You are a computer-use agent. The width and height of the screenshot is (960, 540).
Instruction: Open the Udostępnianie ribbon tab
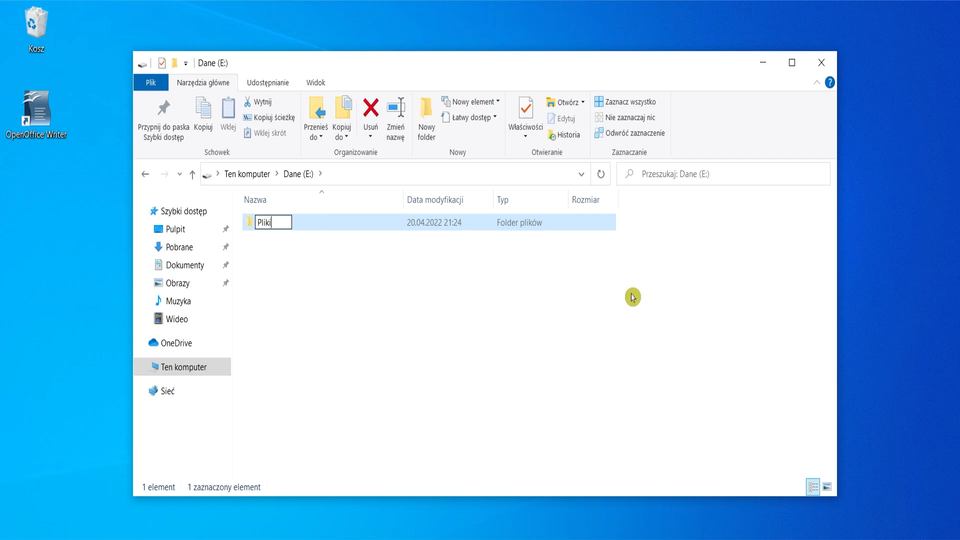(267, 83)
